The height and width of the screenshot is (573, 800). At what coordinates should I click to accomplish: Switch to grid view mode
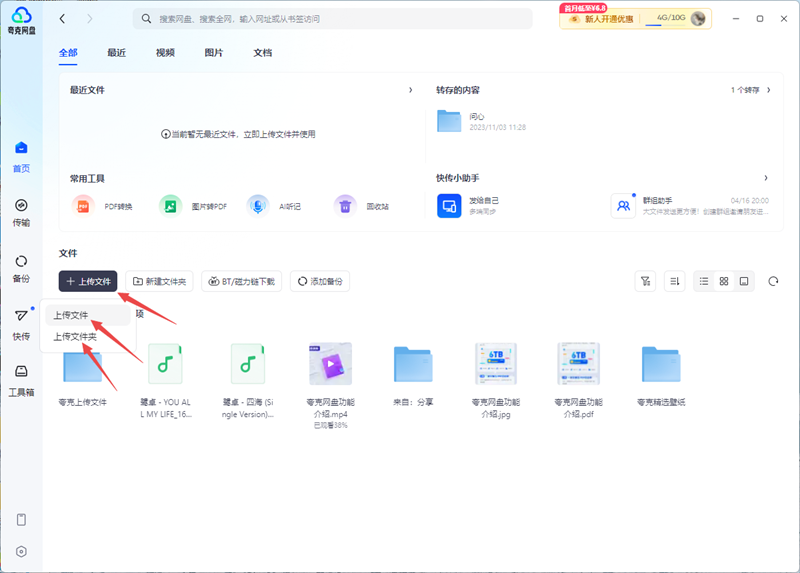pos(724,282)
